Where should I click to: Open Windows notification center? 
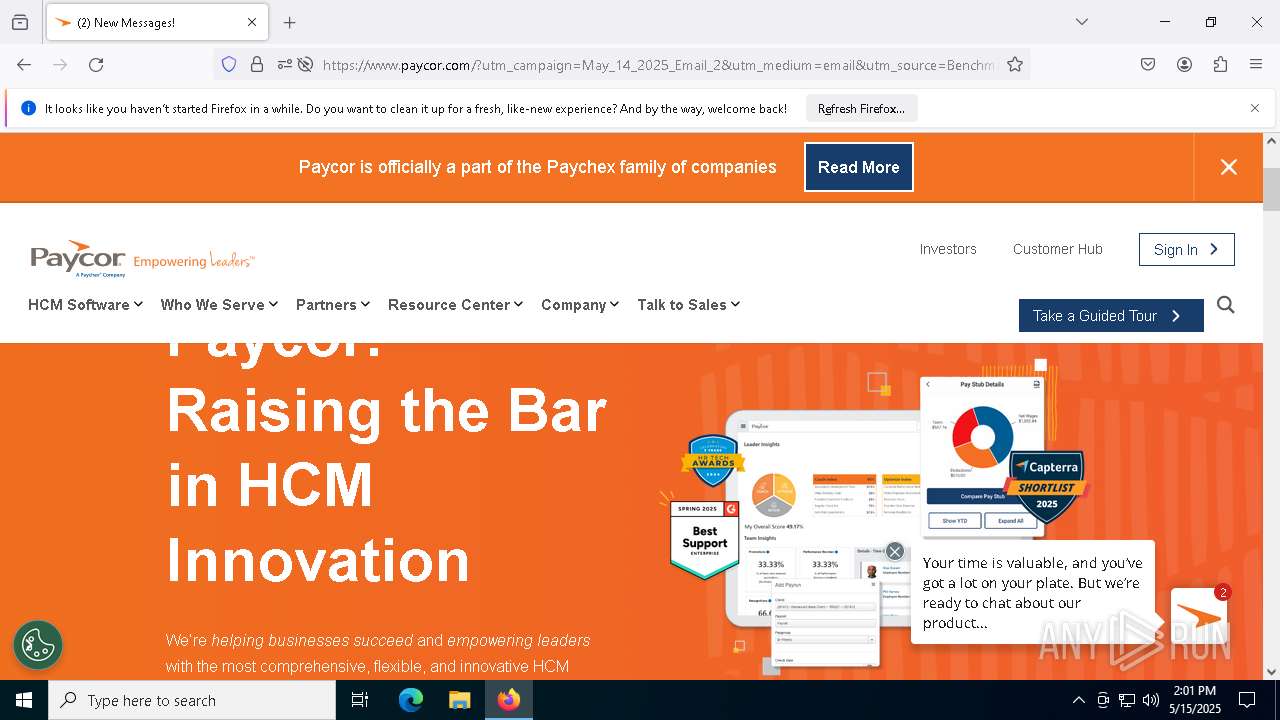1247,700
